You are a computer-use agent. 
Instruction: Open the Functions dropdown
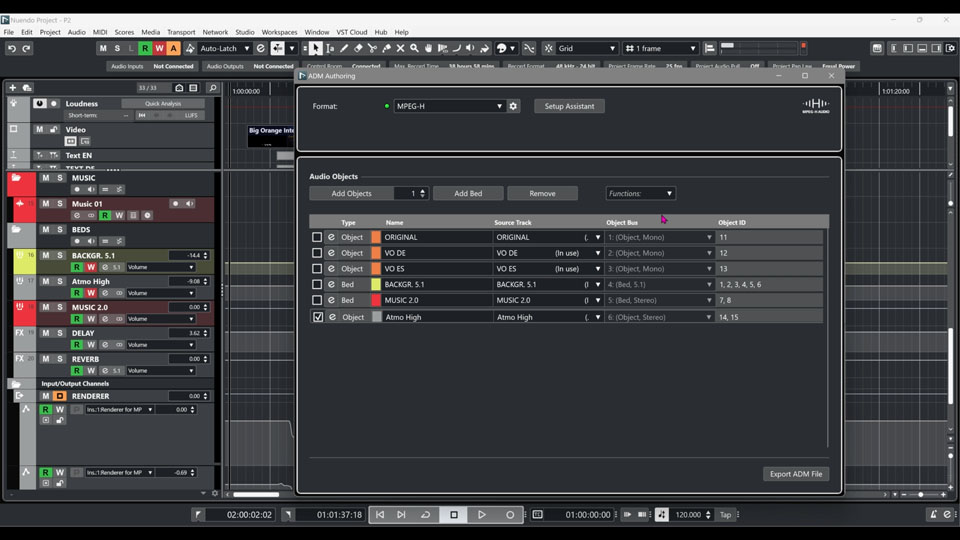(640, 193)
